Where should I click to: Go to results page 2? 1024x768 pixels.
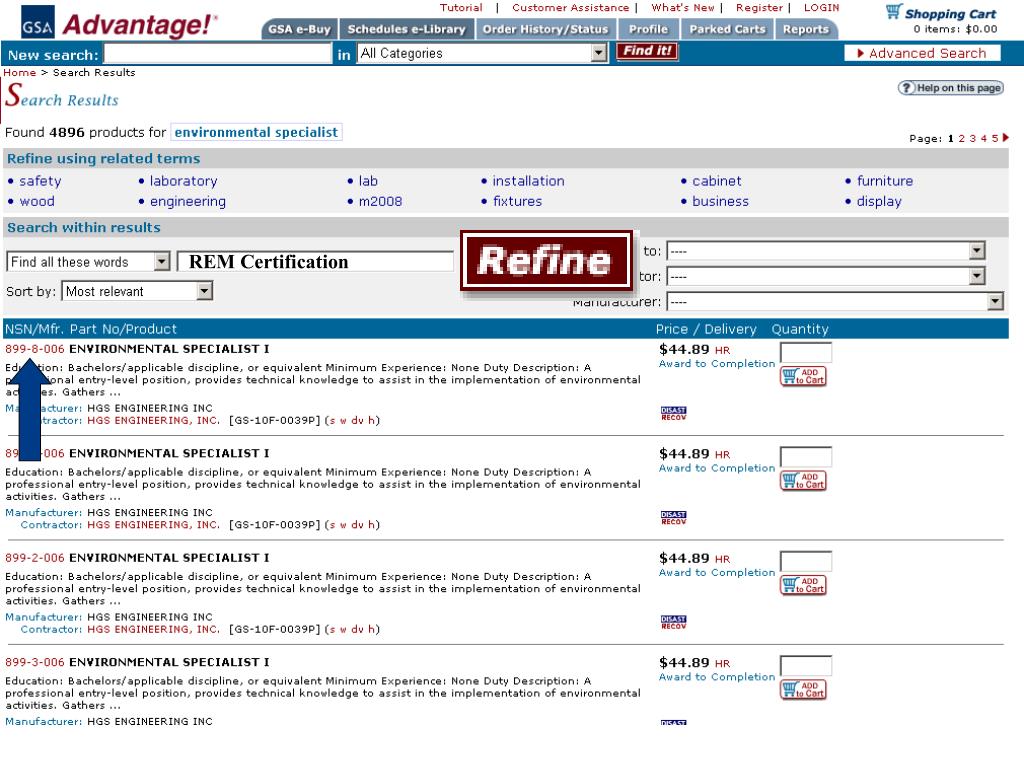pos(961,138)
